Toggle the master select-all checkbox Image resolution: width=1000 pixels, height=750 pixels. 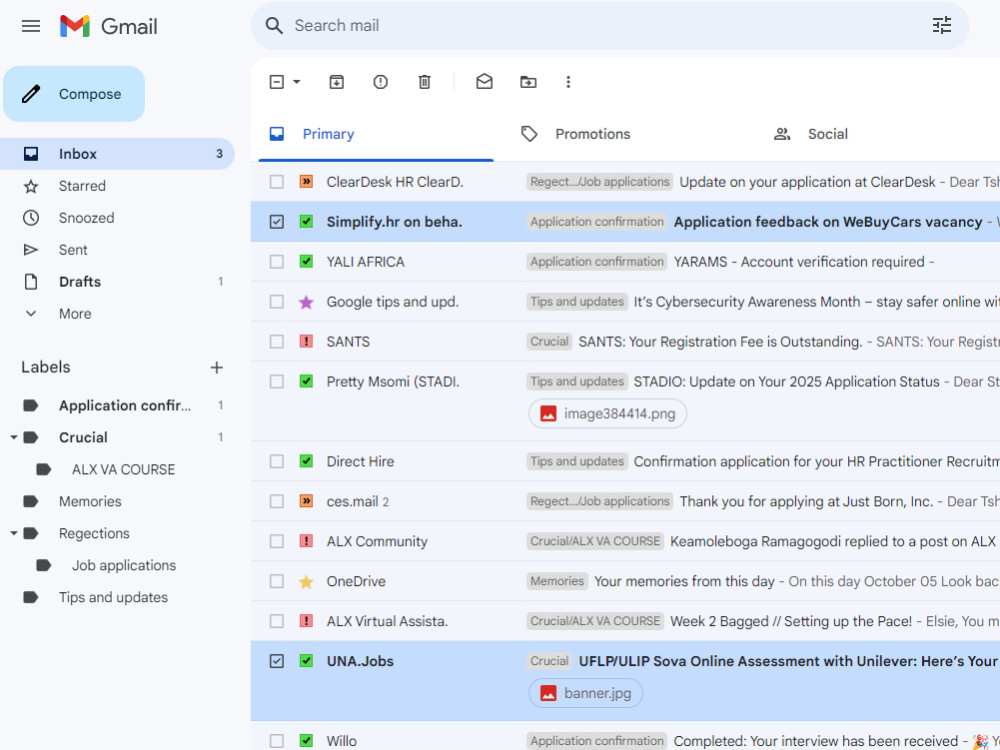click(x=276, y=82)
